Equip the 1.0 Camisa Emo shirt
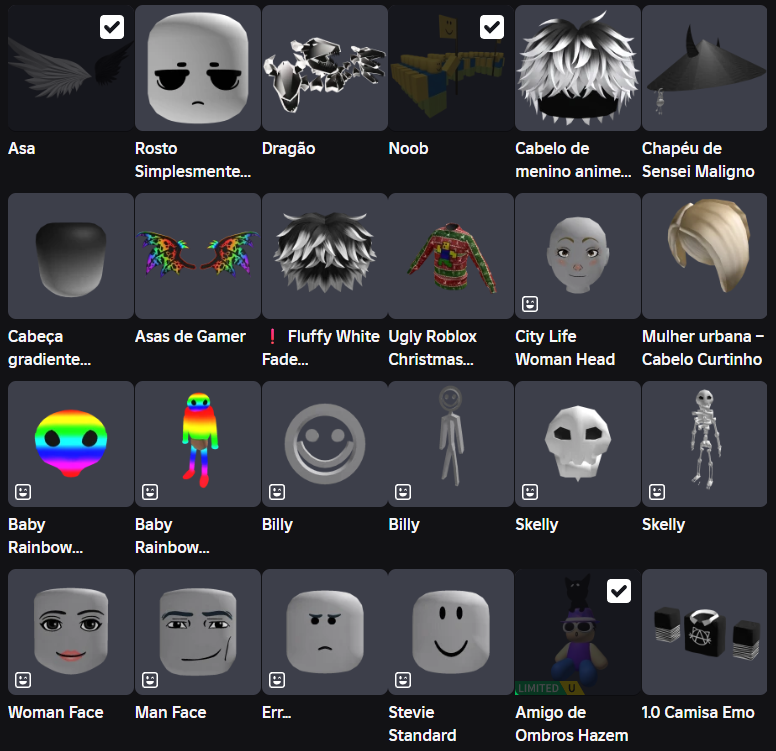Viewport: 776px width, 751px height. 704,632
